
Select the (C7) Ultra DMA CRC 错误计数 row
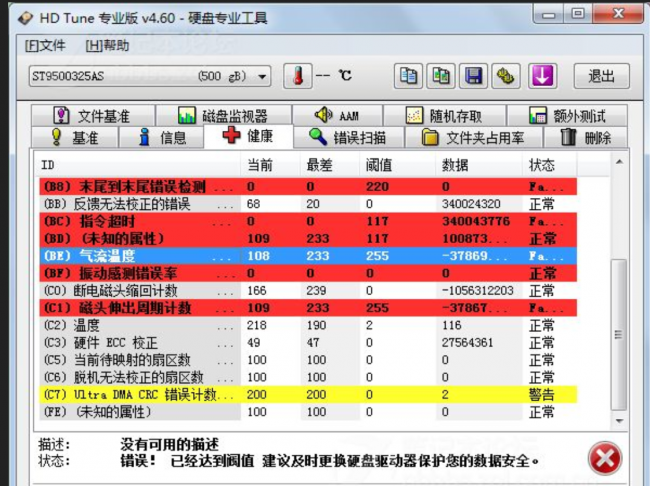308,395
